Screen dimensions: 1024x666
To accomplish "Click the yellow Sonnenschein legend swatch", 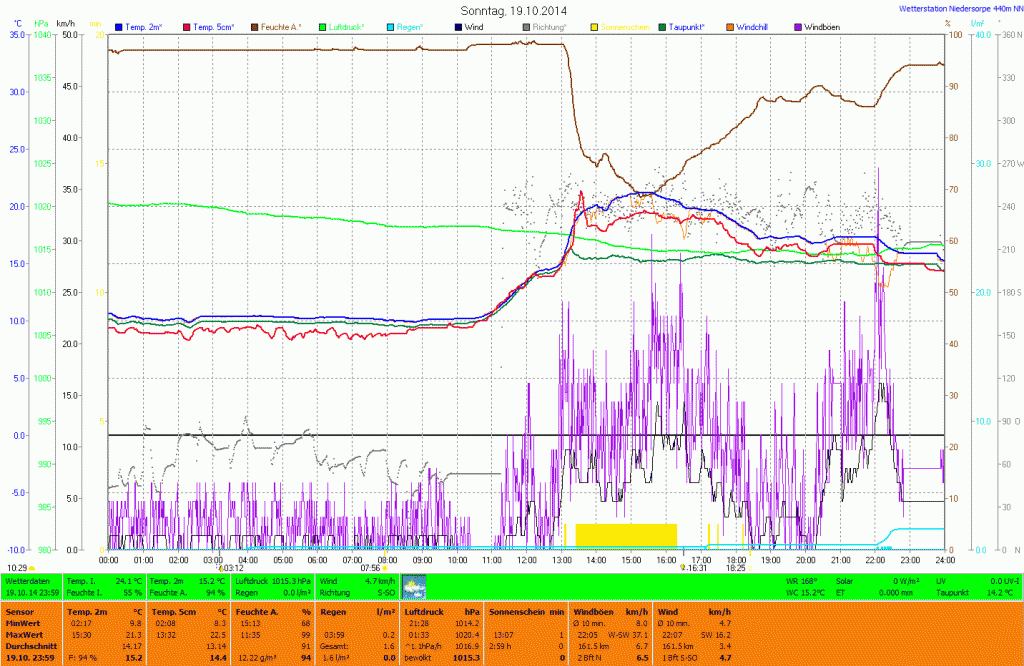I will (x=594, y=26).
